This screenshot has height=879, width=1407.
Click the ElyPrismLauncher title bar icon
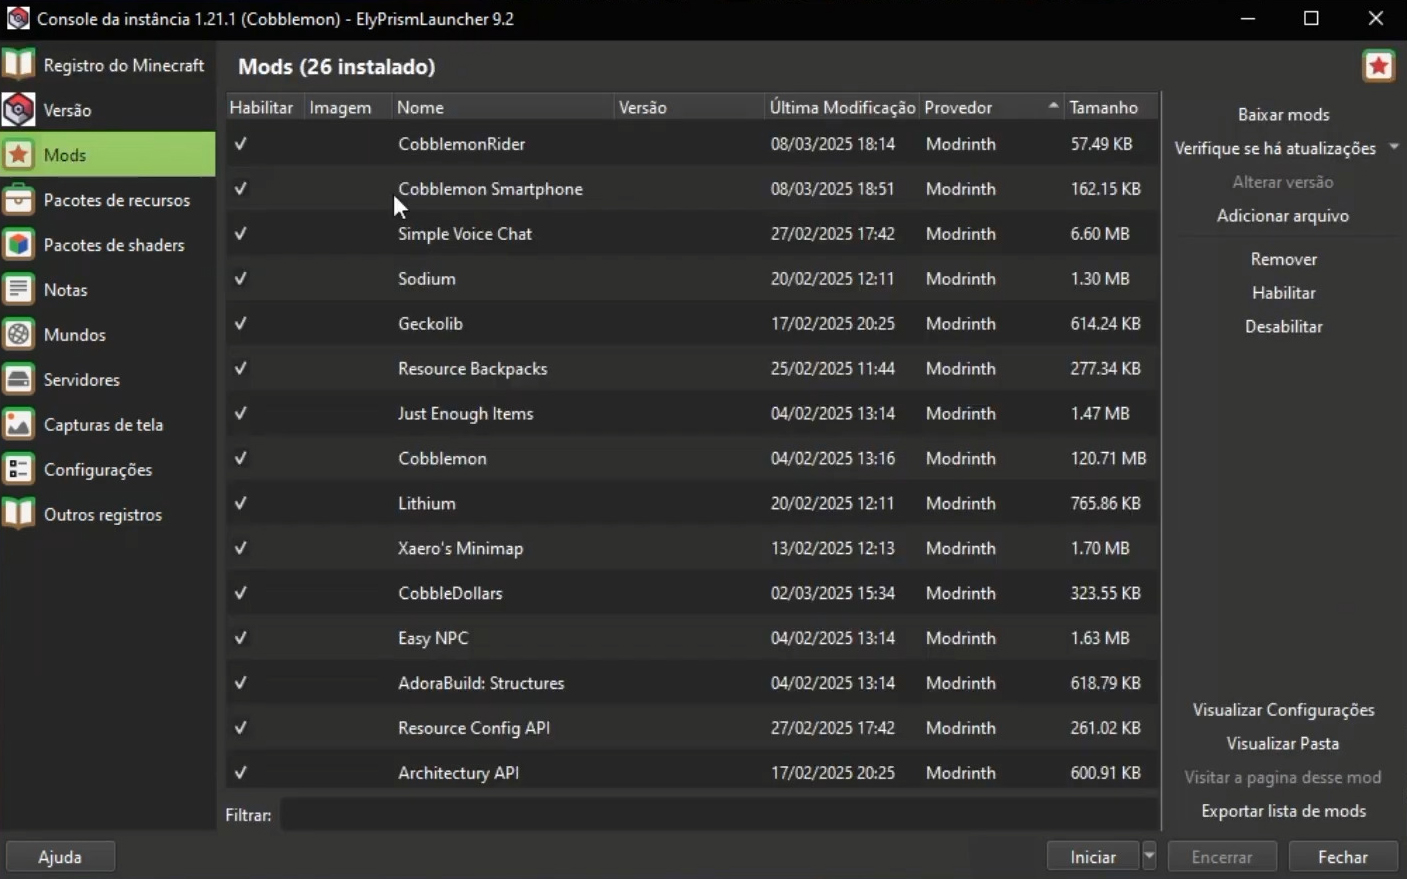coord(18,18)
